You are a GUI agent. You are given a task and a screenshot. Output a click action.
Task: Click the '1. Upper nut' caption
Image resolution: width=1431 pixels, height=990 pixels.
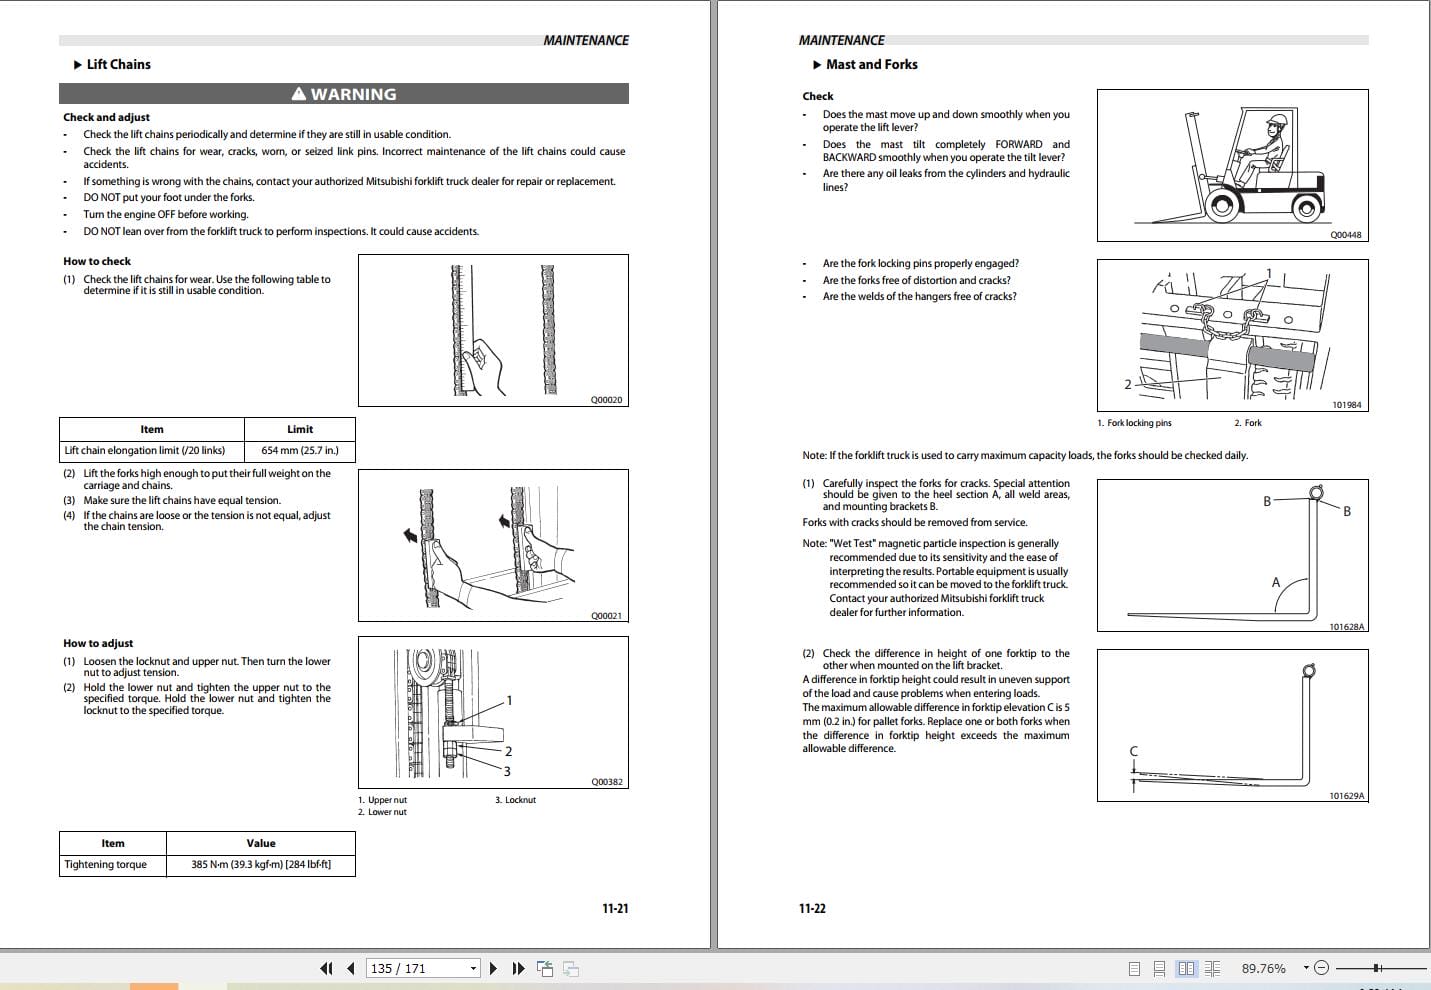382,800
